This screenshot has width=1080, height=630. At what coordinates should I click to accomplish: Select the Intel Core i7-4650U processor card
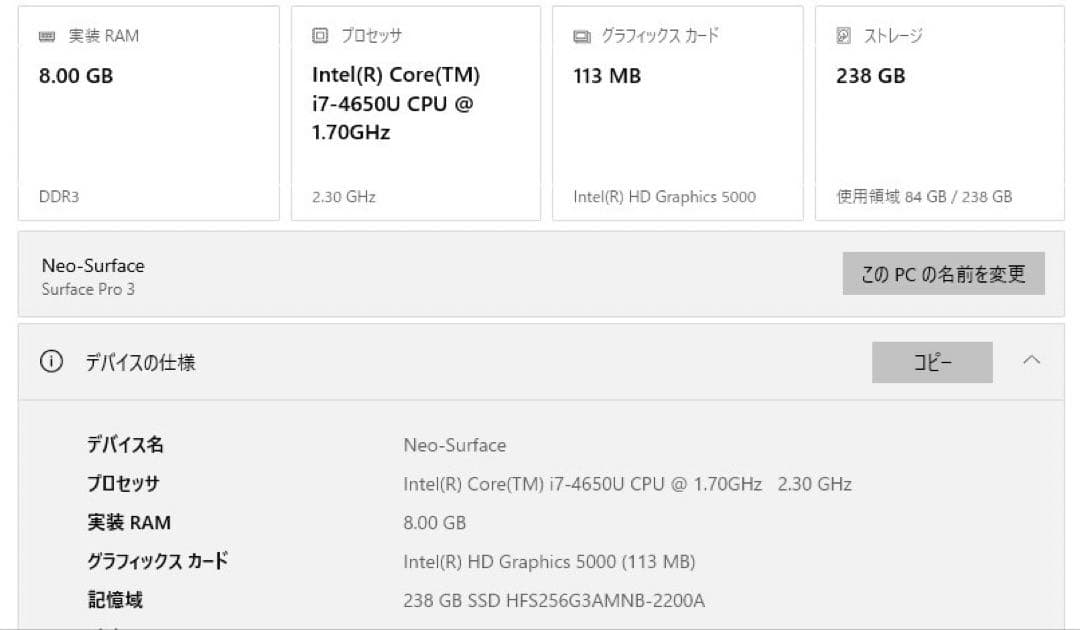pos(416,110)
